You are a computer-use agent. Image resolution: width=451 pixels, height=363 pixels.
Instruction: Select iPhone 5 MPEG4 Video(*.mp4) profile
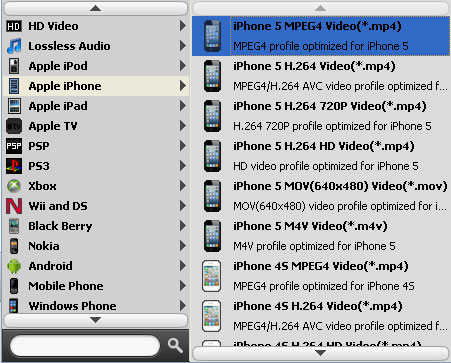[x=321, y=36]
